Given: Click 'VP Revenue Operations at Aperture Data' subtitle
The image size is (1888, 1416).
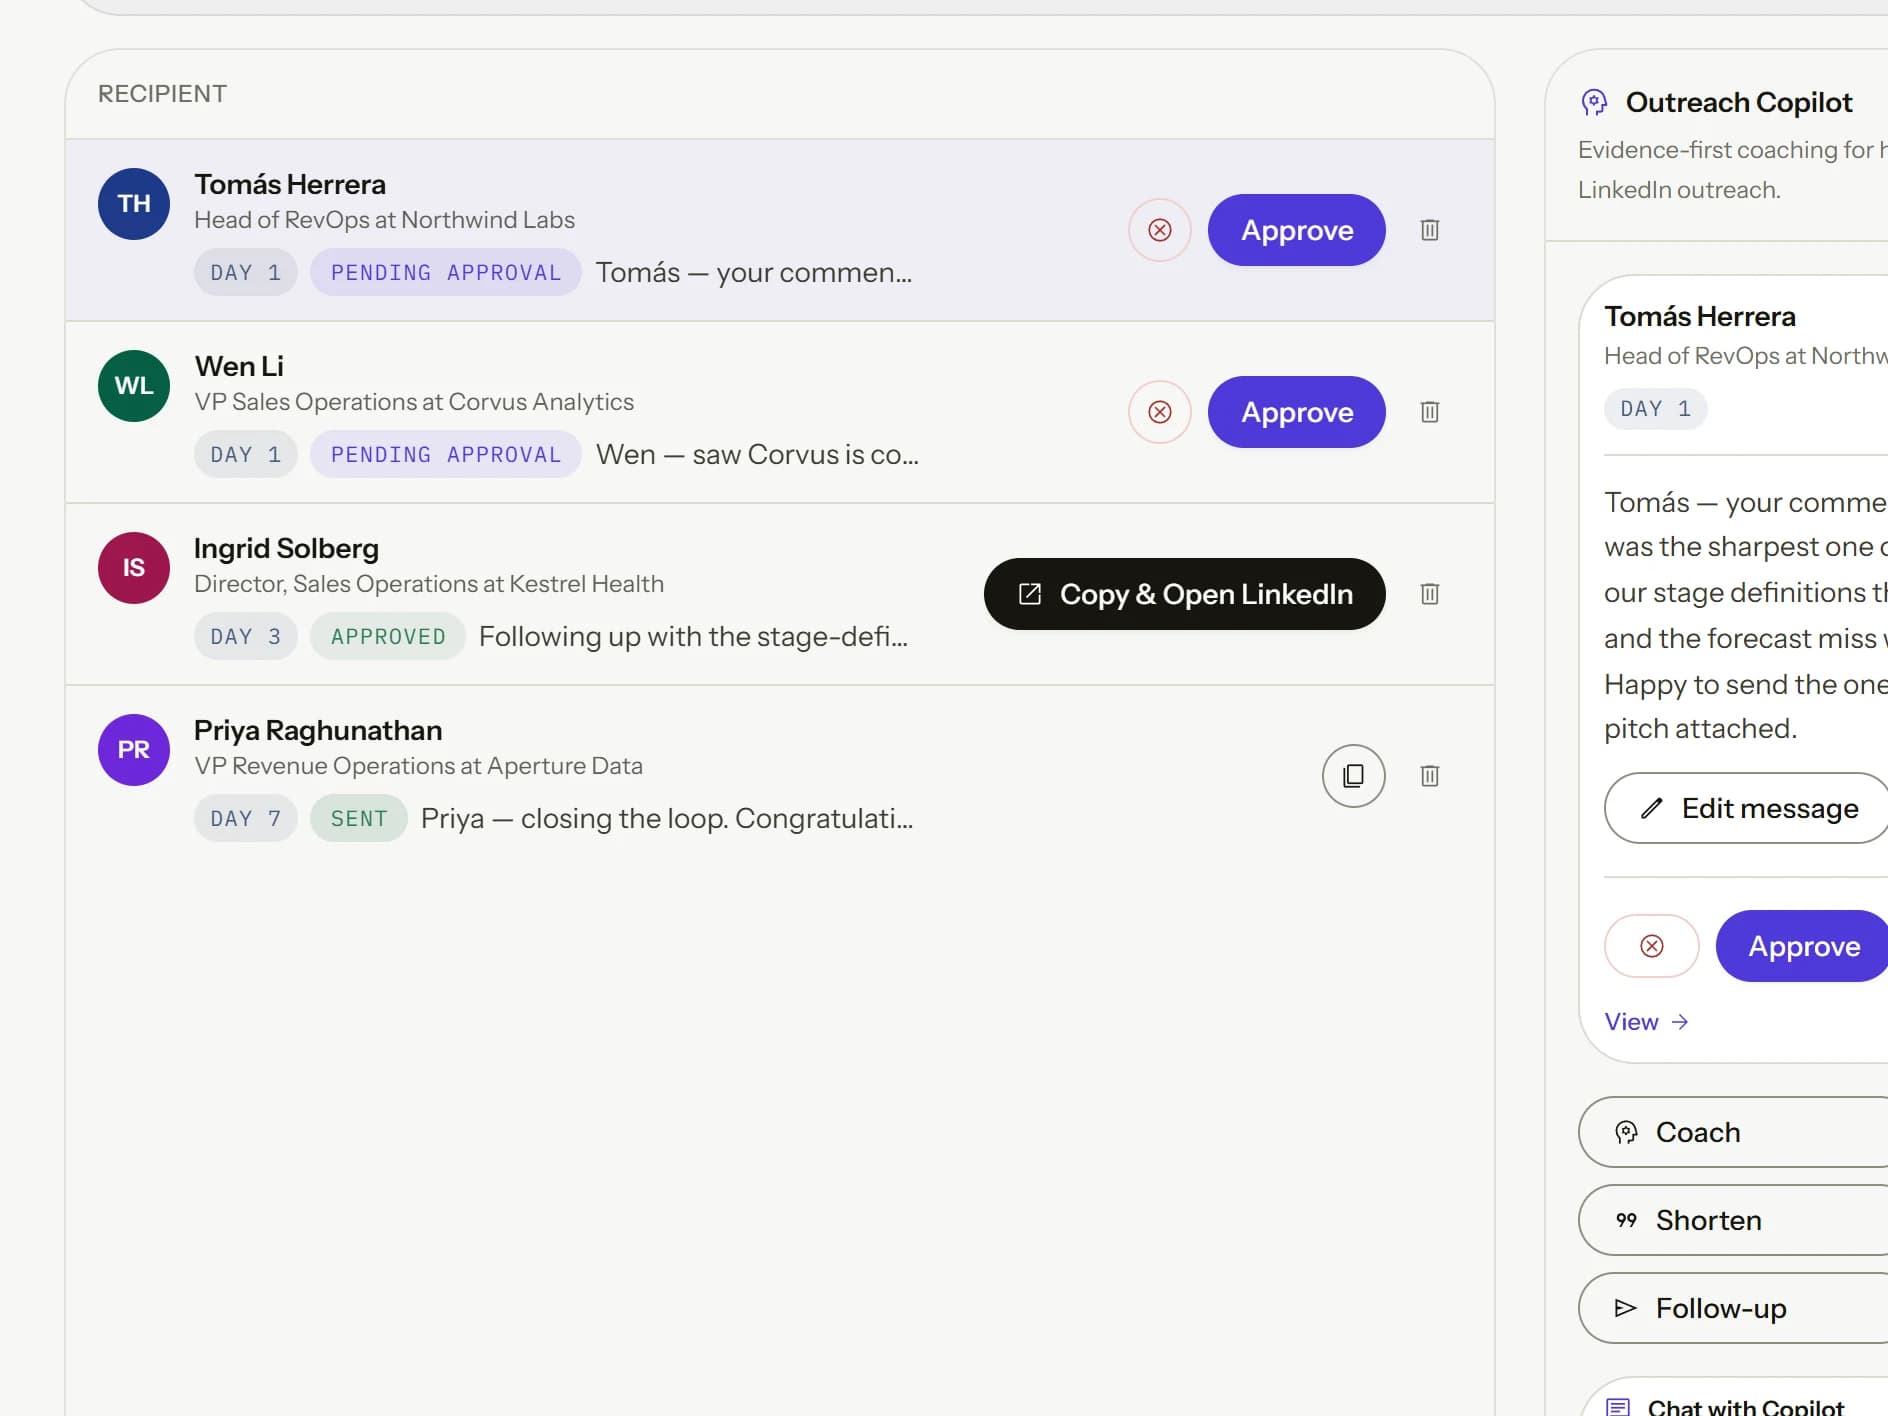Looking at the screenshot, I should point(418,766).
